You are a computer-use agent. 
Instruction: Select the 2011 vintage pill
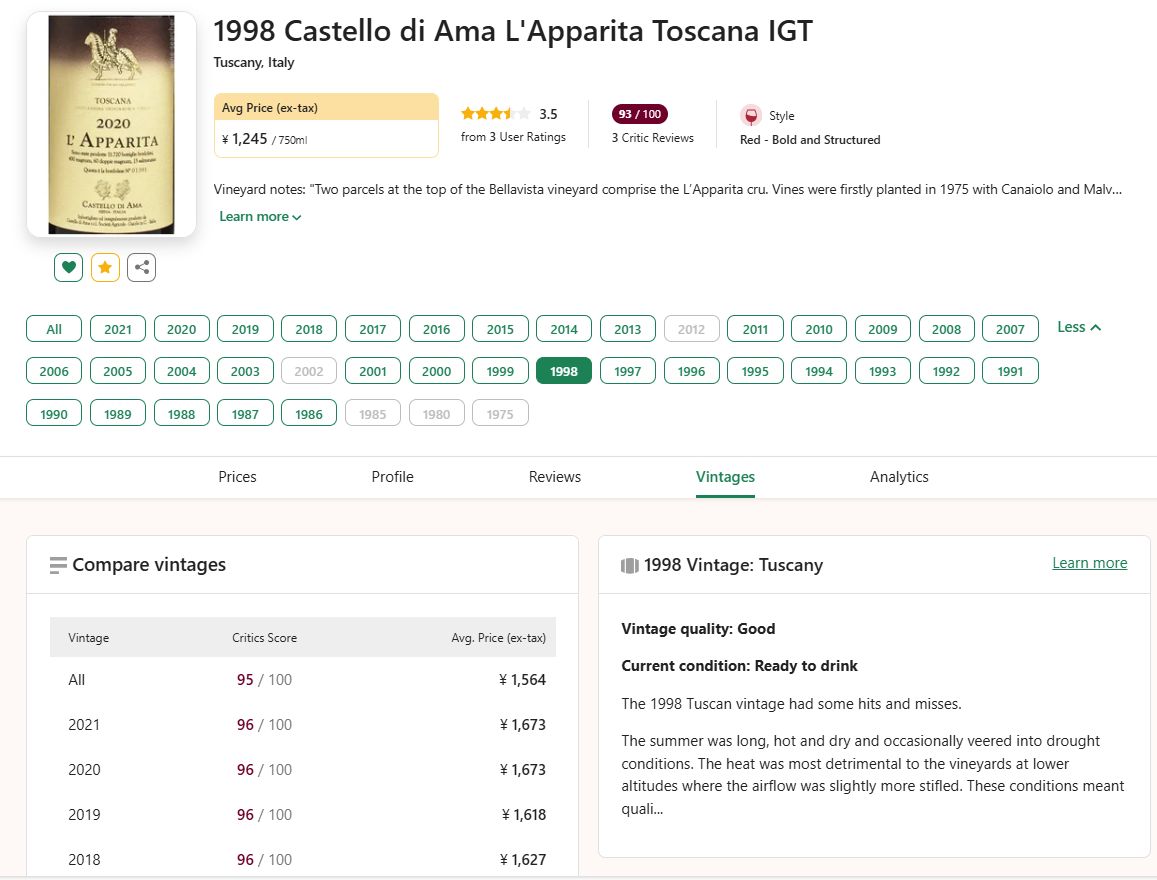pos(755,329)
